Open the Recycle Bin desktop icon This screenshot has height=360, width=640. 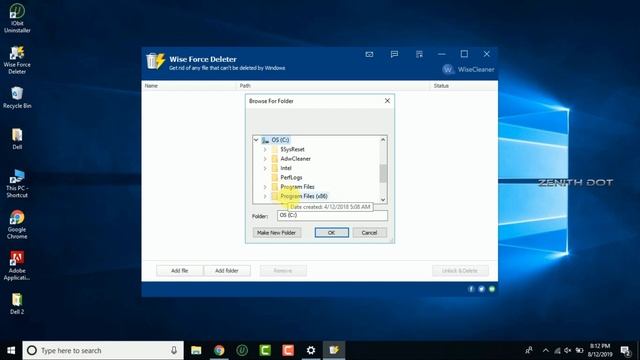tap(17, 97)
